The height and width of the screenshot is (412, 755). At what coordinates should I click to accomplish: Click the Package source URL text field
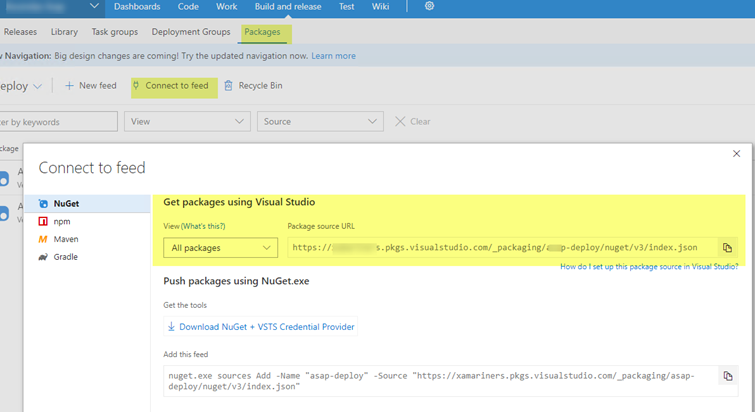502,248
